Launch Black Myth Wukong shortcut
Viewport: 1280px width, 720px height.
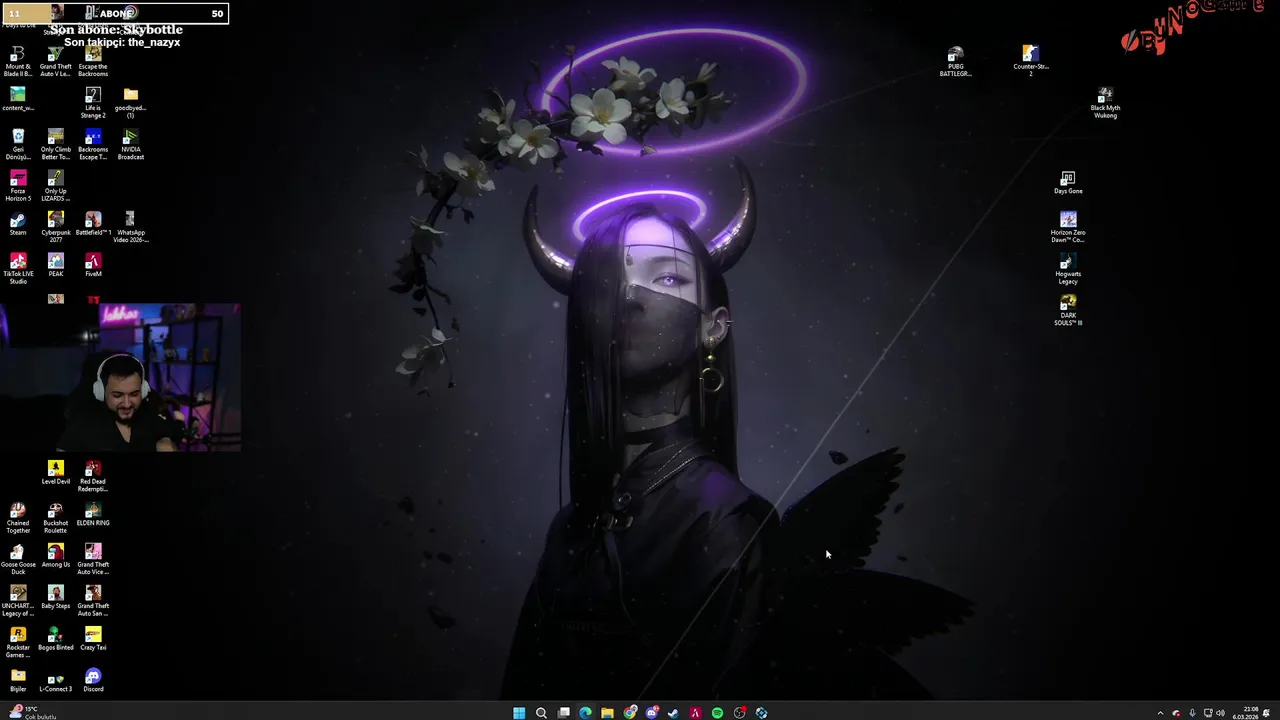tap(1105, 103)
